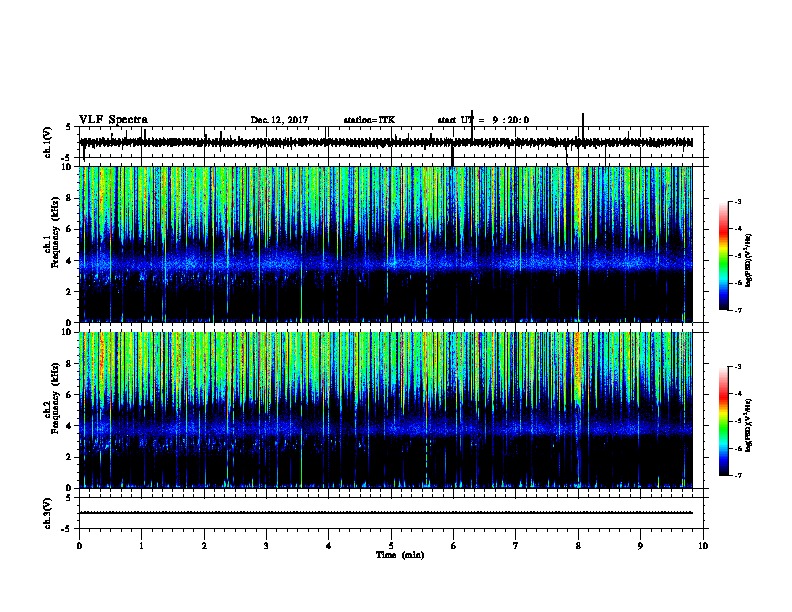Click the "-7" label on ch.2 colorbar
This screenshot has height=612, width=792.
(737, 476)
